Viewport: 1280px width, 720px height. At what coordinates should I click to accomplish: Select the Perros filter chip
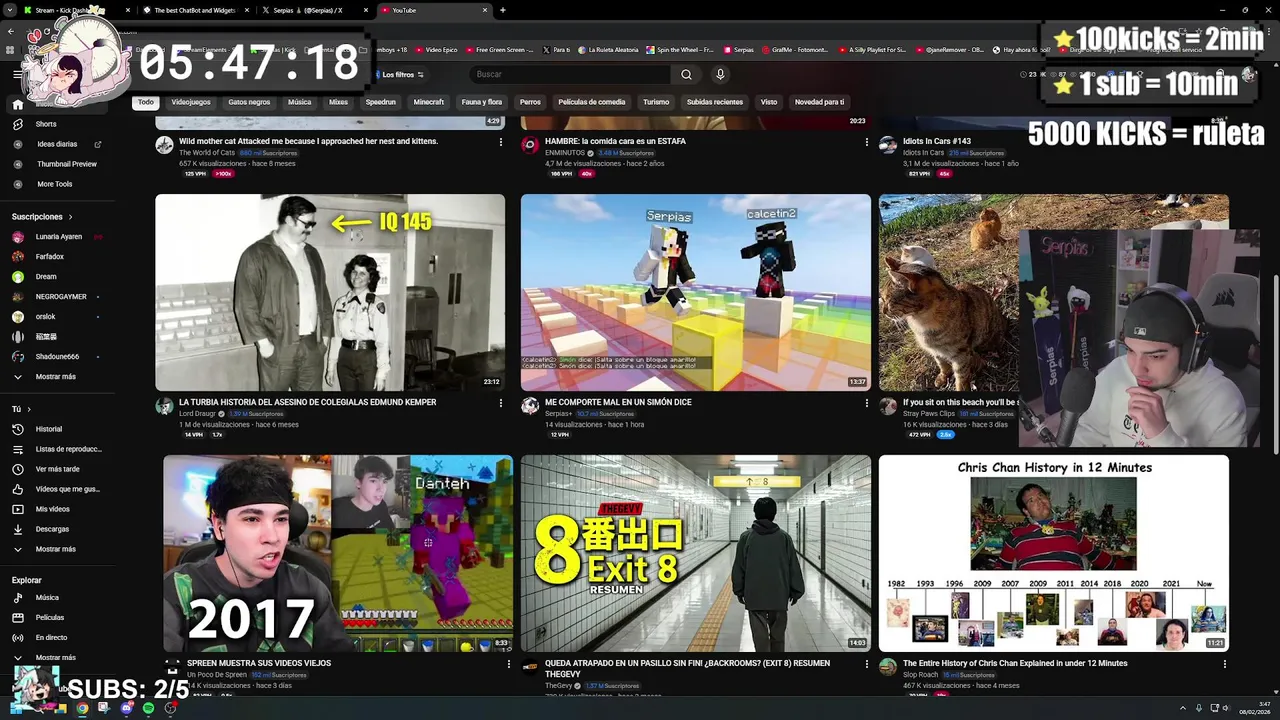(530, 102)
